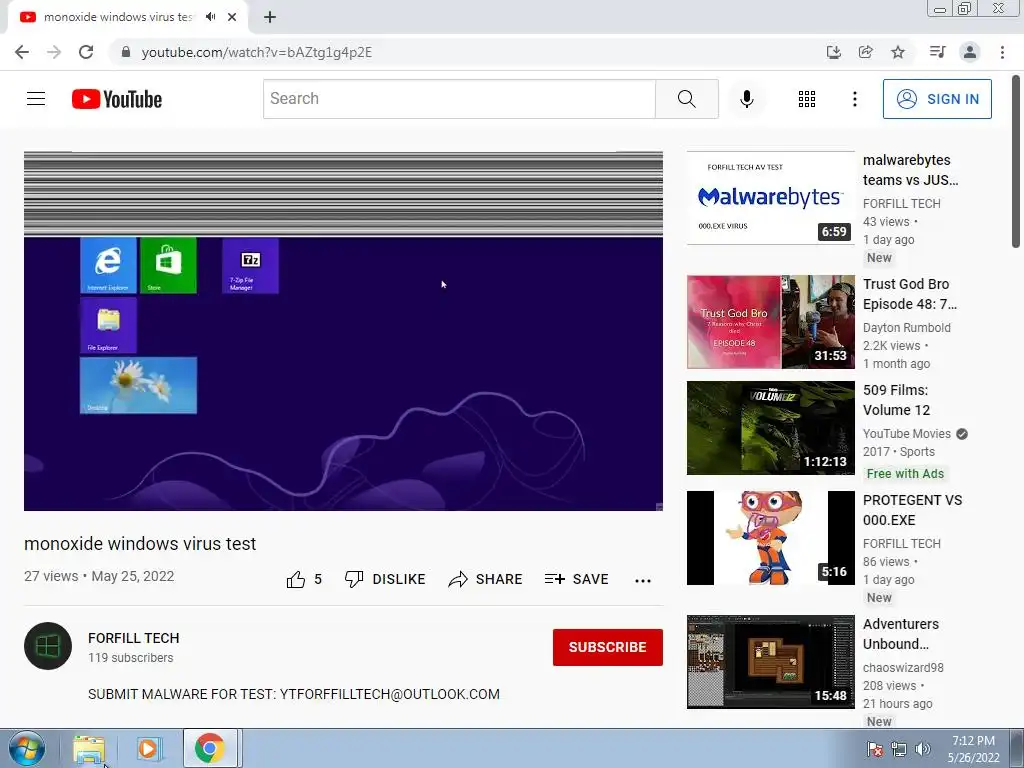Image resolution: width=1024 pixels, height=768 pixels.
Task: Open Windows Explorer from the taskbar
Action: click(89, 749)
